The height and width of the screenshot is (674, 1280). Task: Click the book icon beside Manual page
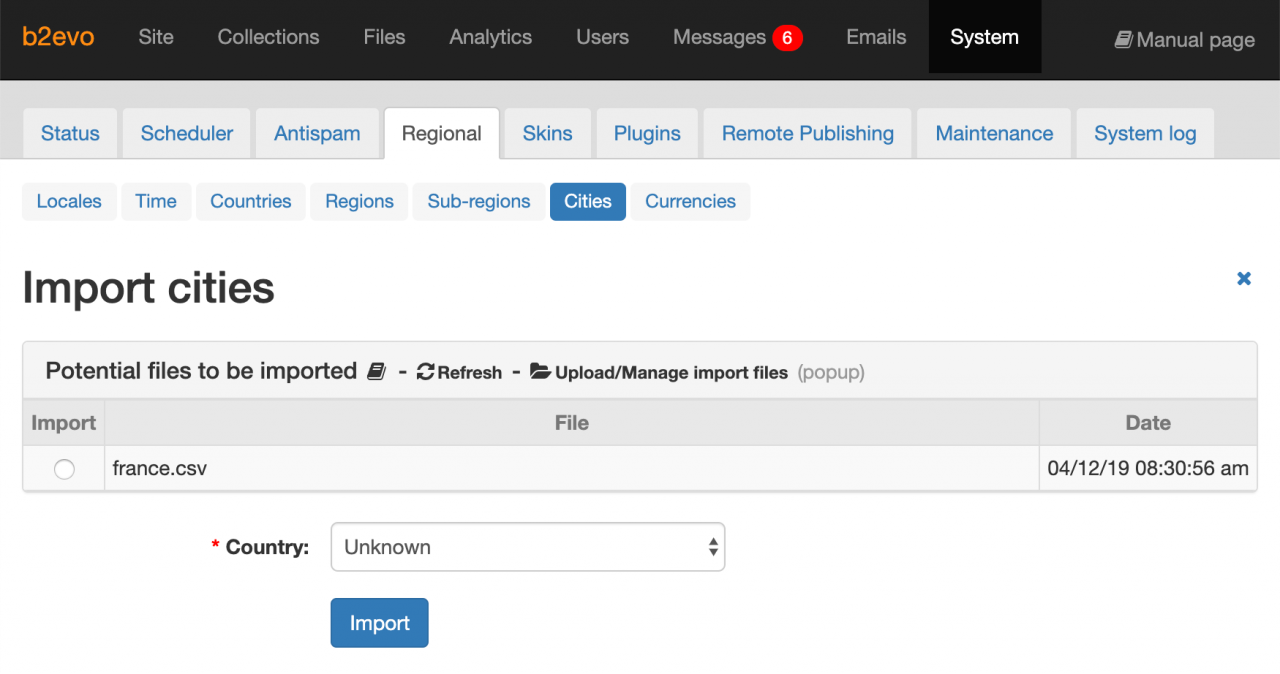click(x=1124, y=40)
